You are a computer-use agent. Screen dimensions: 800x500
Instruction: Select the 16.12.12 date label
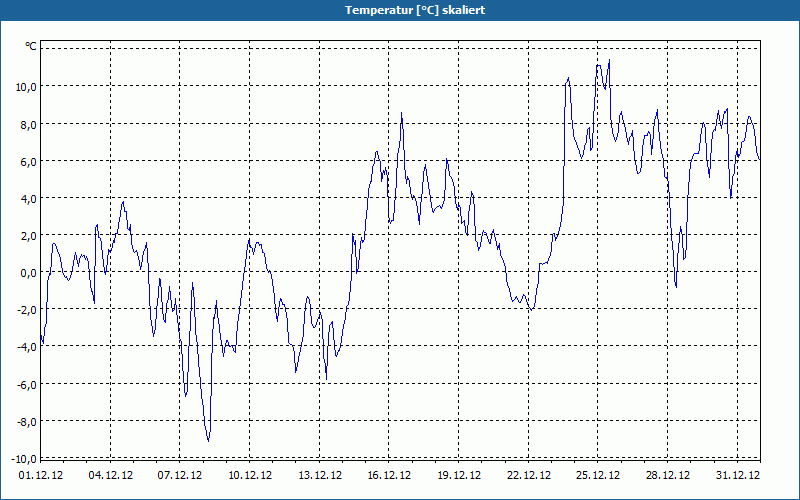coord(389,476)
